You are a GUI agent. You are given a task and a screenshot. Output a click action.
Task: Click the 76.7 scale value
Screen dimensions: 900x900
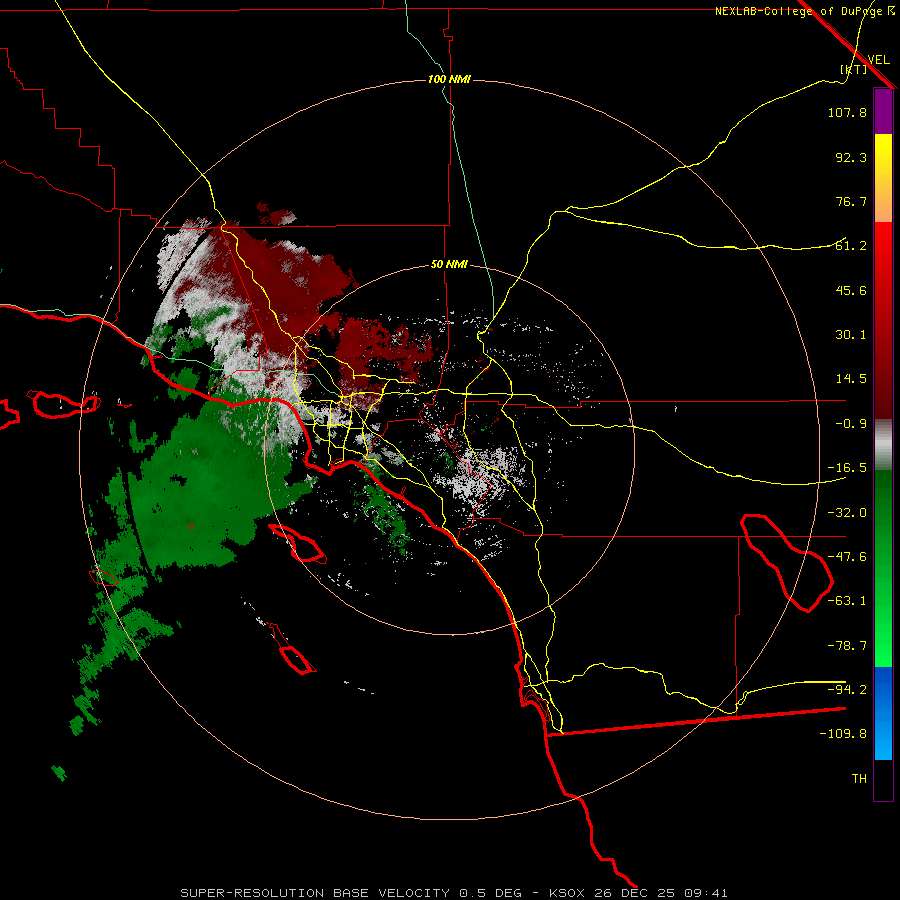click(851, 201)
